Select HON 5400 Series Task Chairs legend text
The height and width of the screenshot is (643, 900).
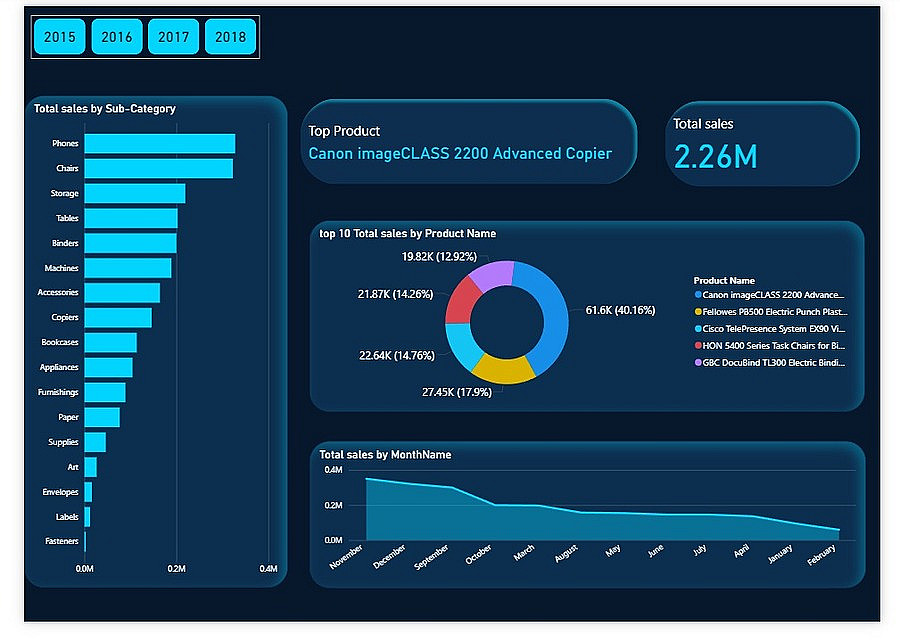(774, 346)
